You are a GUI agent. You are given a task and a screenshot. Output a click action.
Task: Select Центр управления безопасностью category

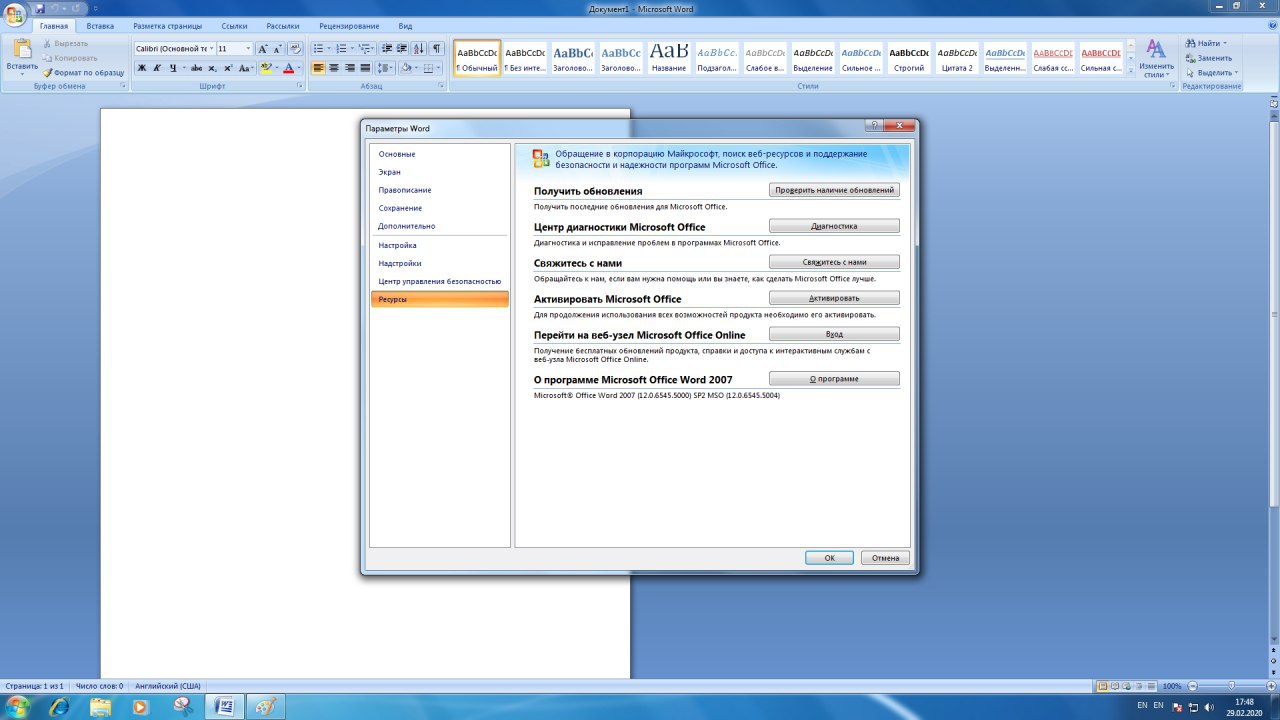pyautogui.click(x=440, y=281)
